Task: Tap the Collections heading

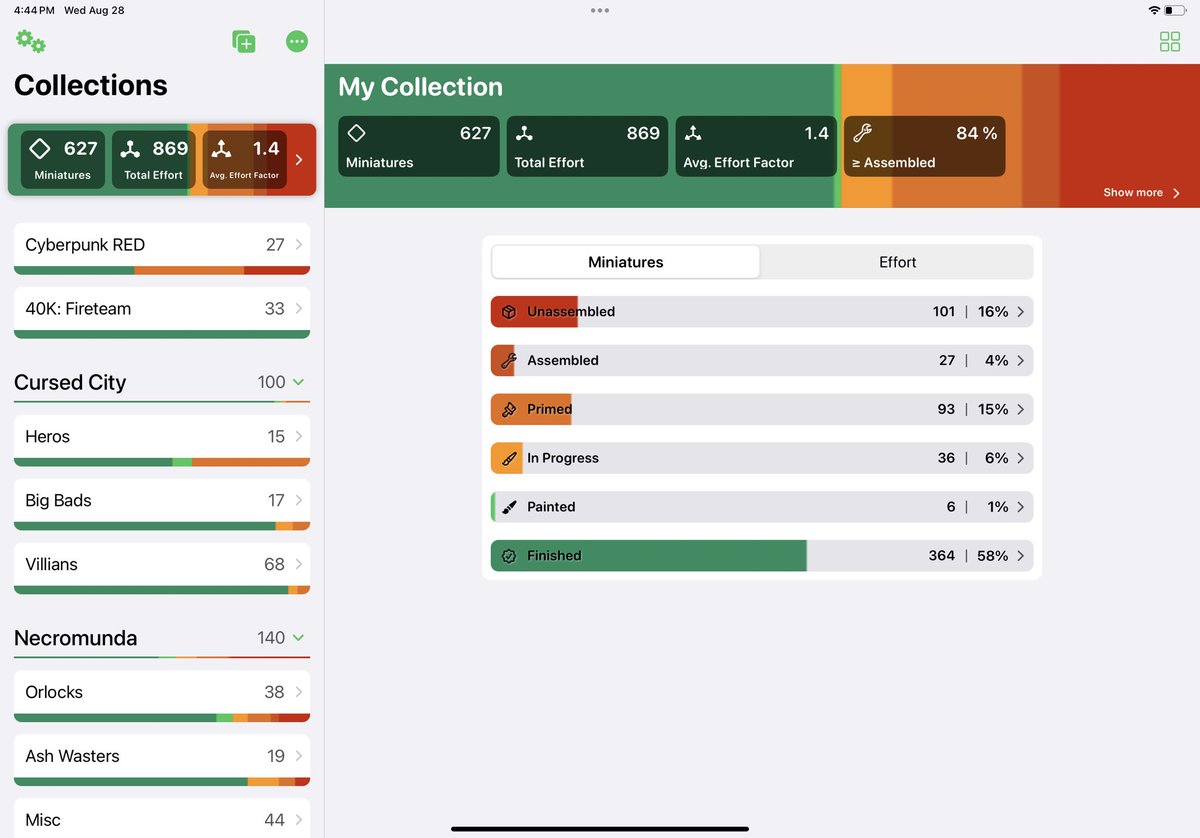Action: click(x=91, y=85)
